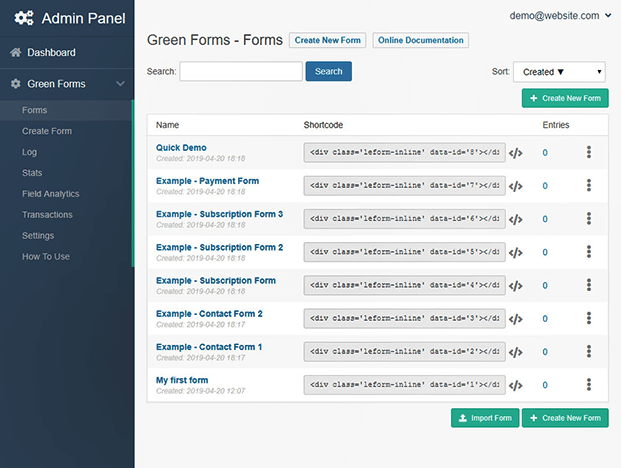Click Create New Form button below table

pyautogui.click(x=565, y=418)
